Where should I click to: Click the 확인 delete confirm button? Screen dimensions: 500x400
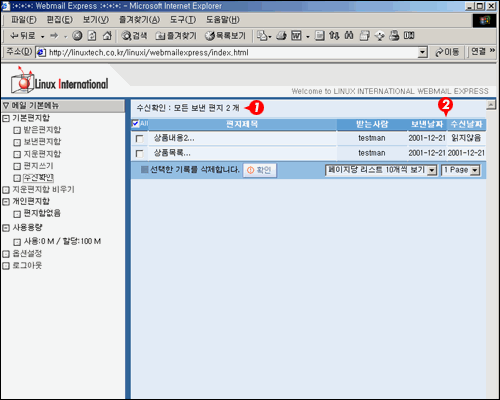[x=260, y=170]
